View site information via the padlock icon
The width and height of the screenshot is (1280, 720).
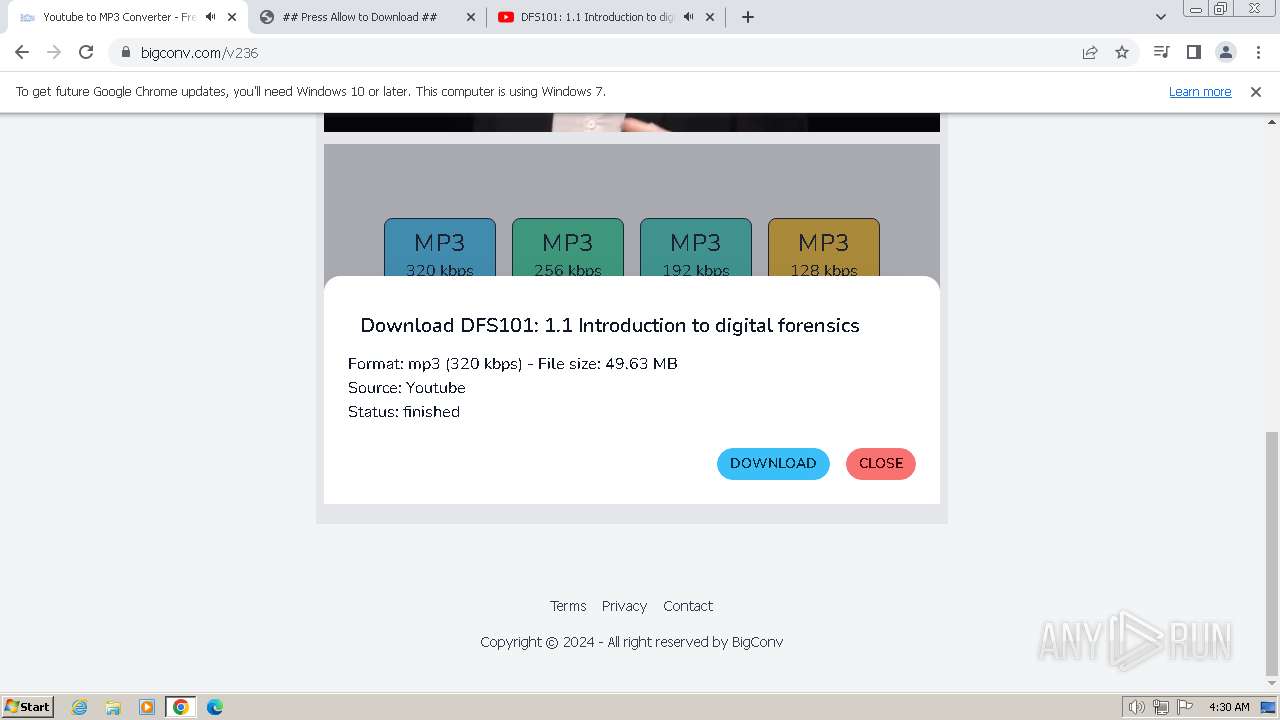coord(125,52)
